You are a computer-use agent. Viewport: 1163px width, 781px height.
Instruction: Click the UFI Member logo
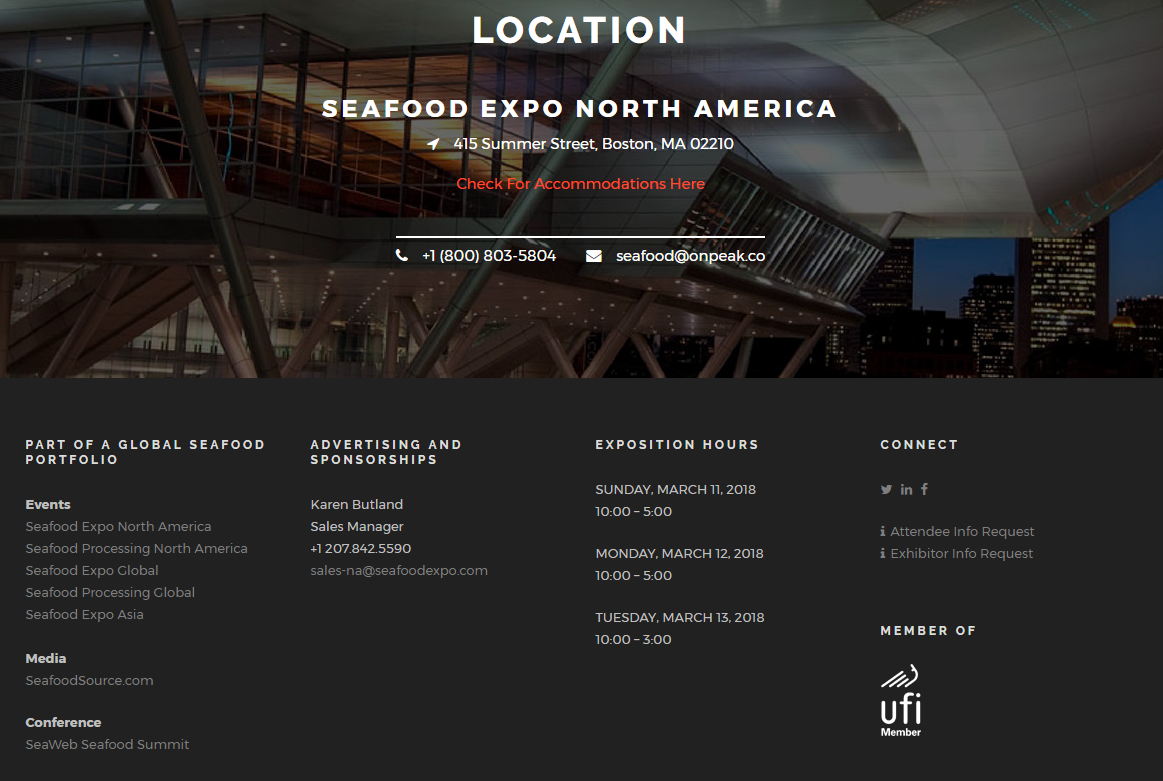901,701
